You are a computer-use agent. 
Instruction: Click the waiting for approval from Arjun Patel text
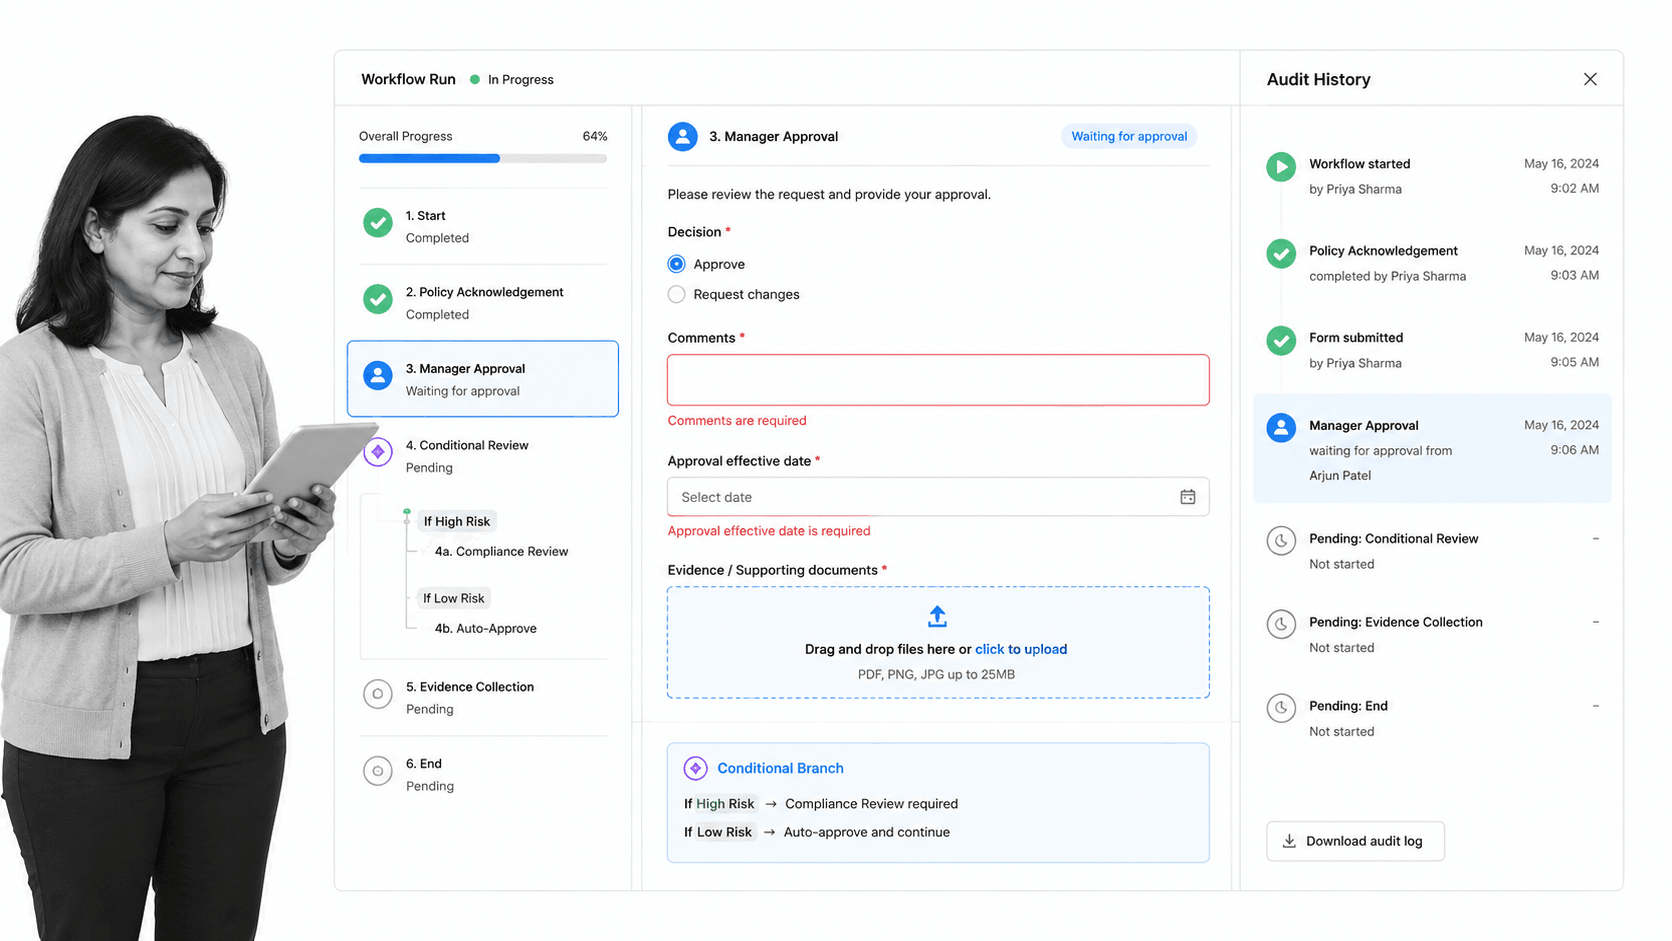click(x=1380, y=463)
